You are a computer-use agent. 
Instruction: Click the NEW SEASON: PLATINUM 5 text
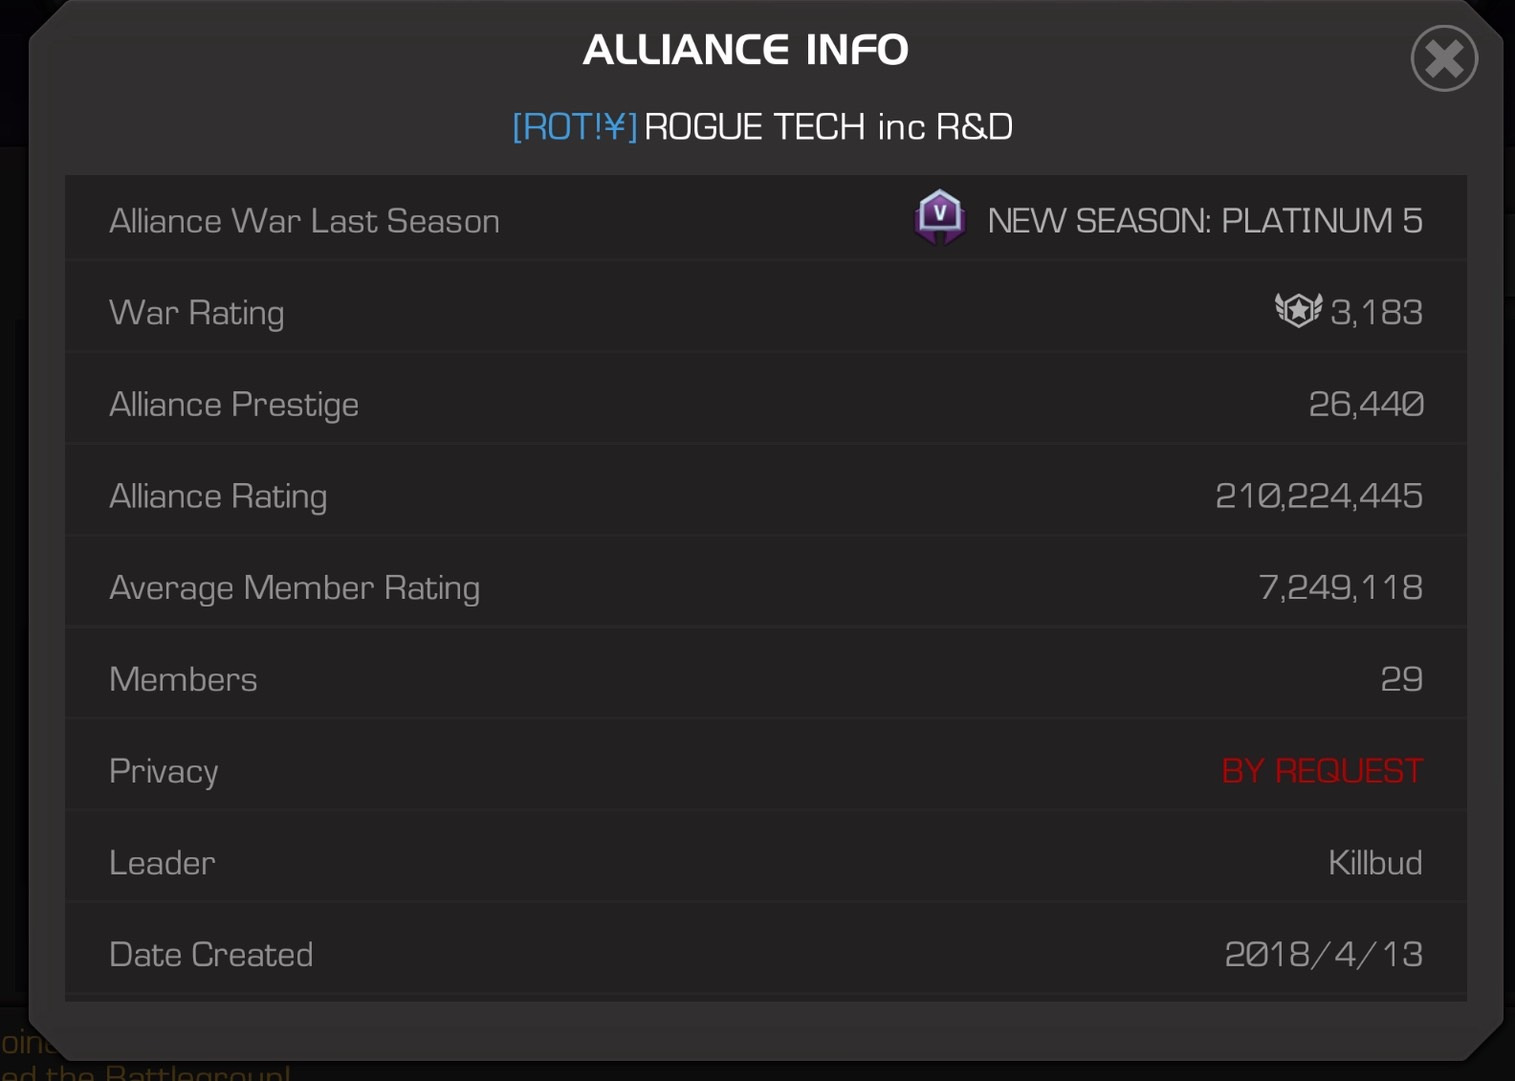tap(1204, 221)
